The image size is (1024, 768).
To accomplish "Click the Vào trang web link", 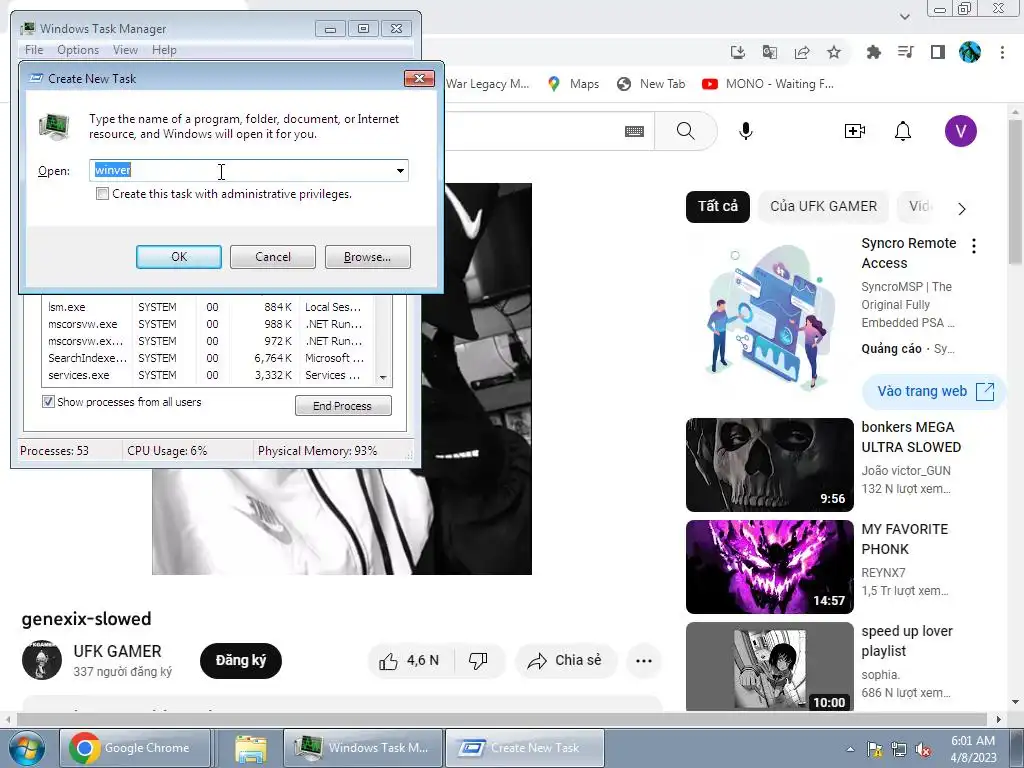I will [x=933, y=391].
